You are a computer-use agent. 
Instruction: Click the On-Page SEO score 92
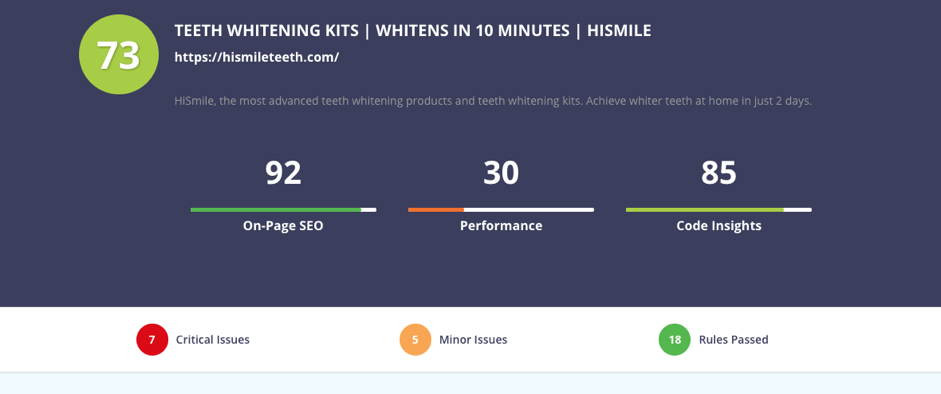[x=283, y=173]
